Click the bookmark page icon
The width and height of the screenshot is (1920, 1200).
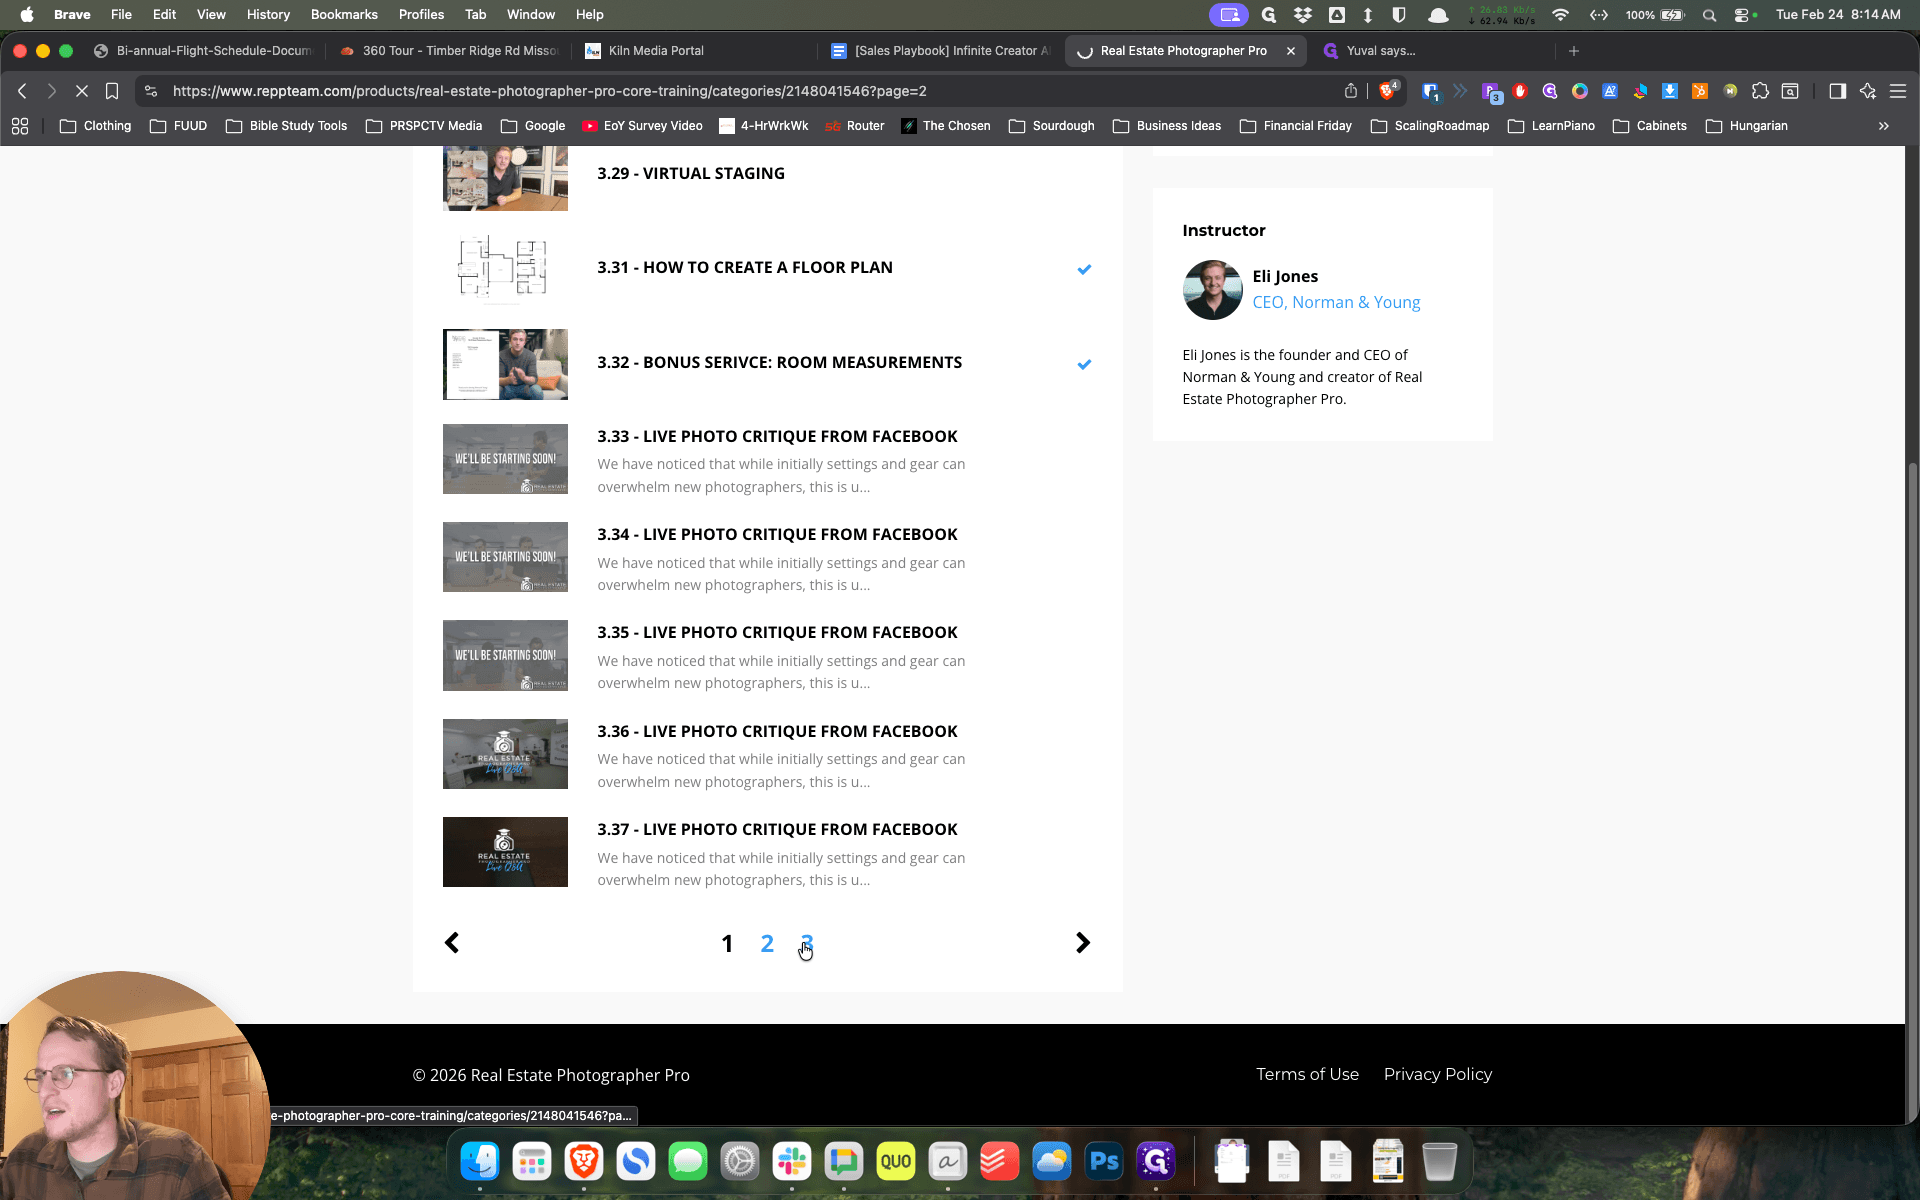(112, 91)
